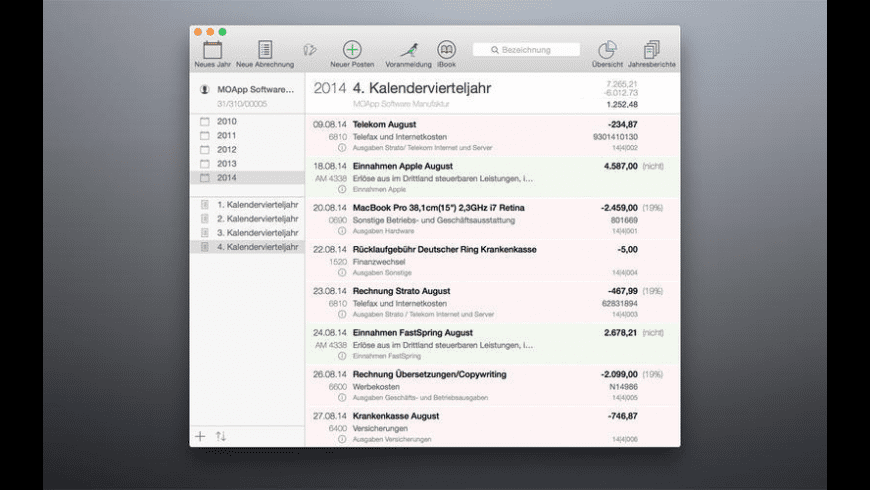The width and height of the screenshot is (870, 490).
Task: Click the plus button at sidebar bottom
Action: (200, 436)
